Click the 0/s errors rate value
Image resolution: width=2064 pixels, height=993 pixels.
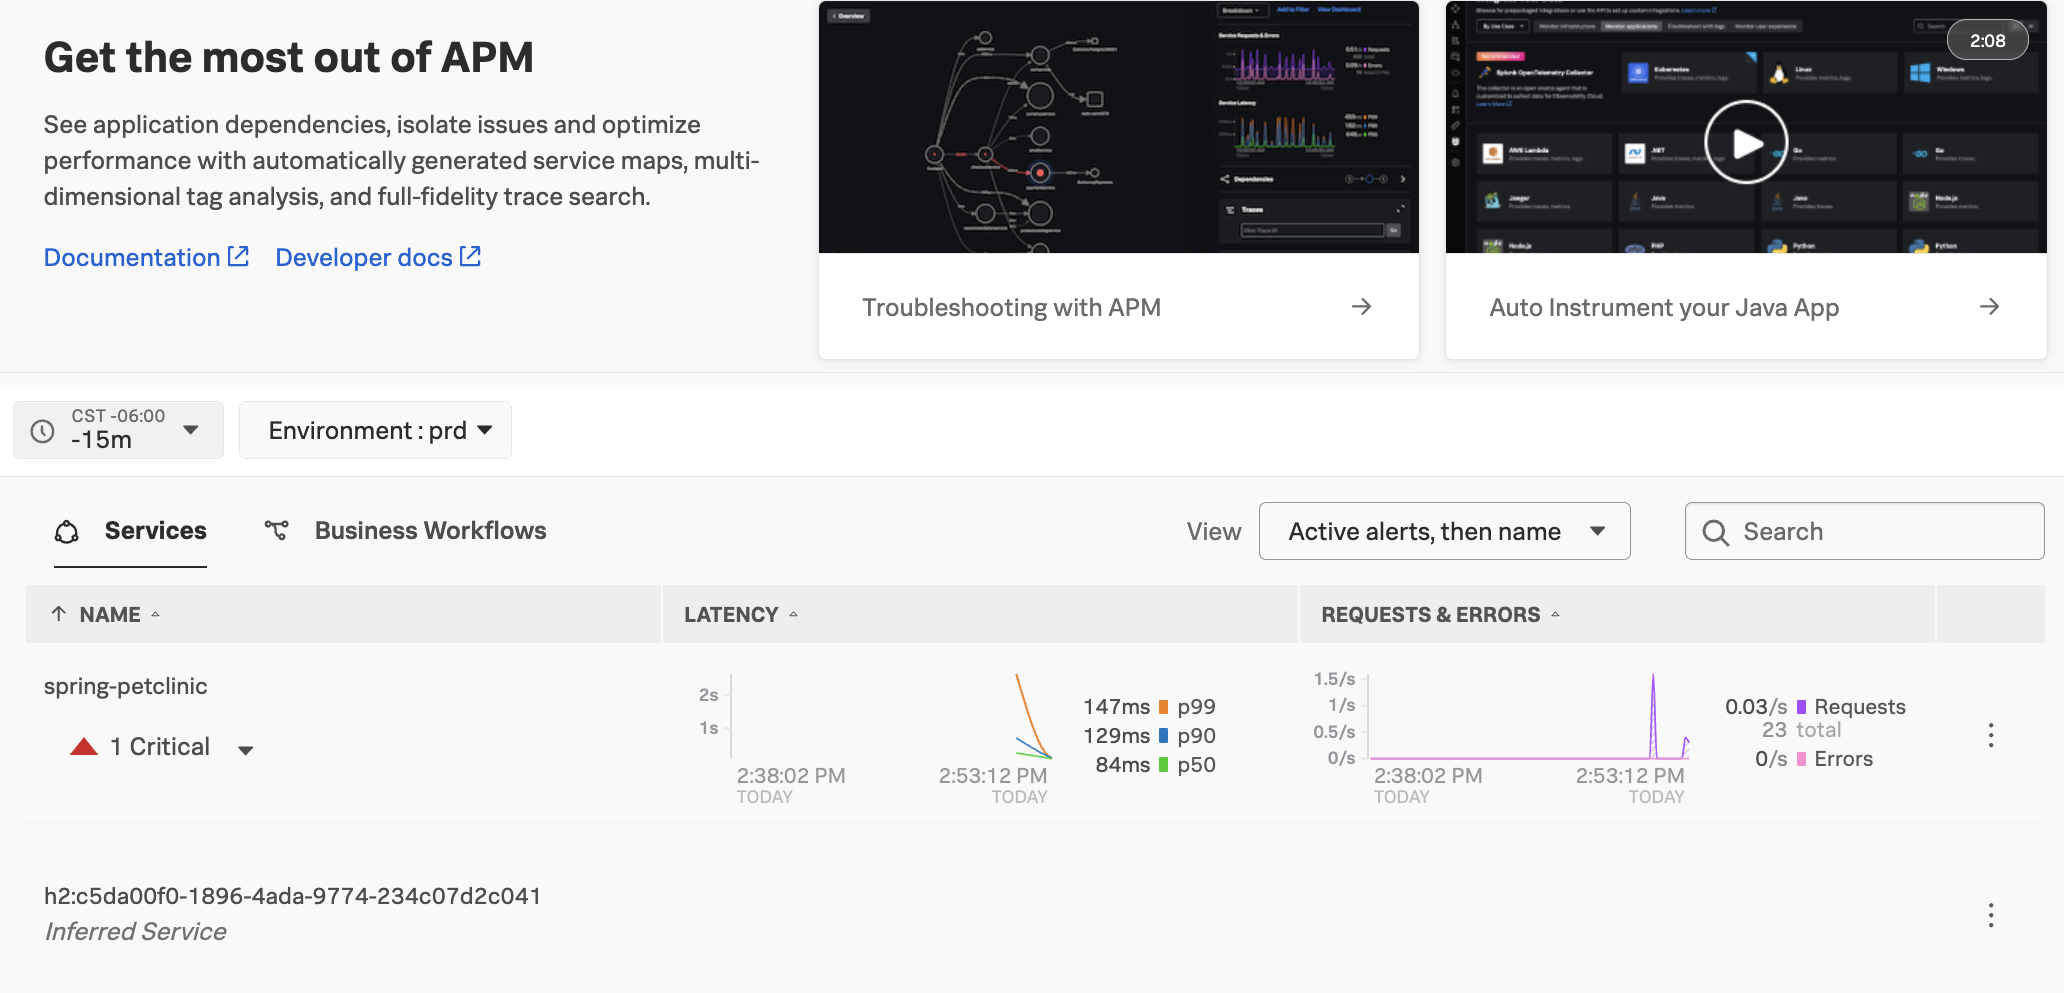[x=1771, y=759]
